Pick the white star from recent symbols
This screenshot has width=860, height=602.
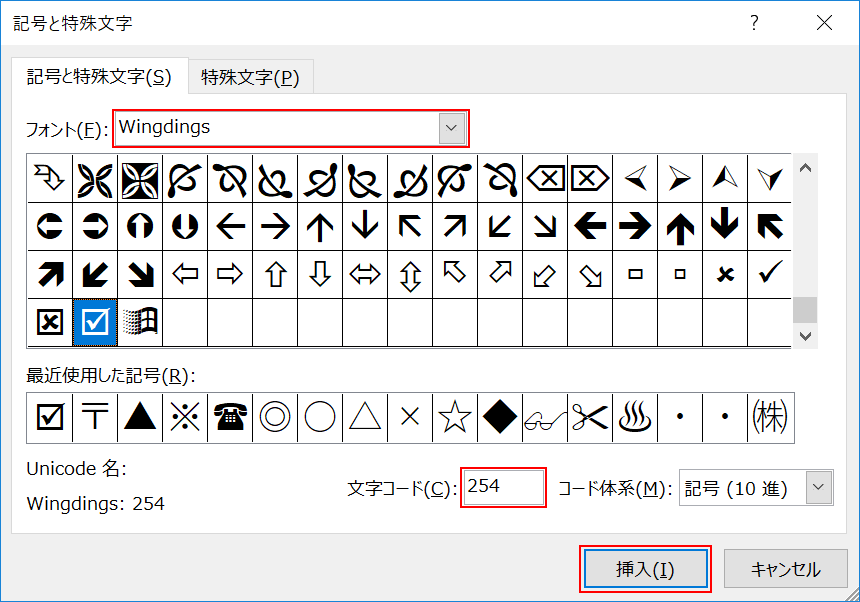(455, 418)
